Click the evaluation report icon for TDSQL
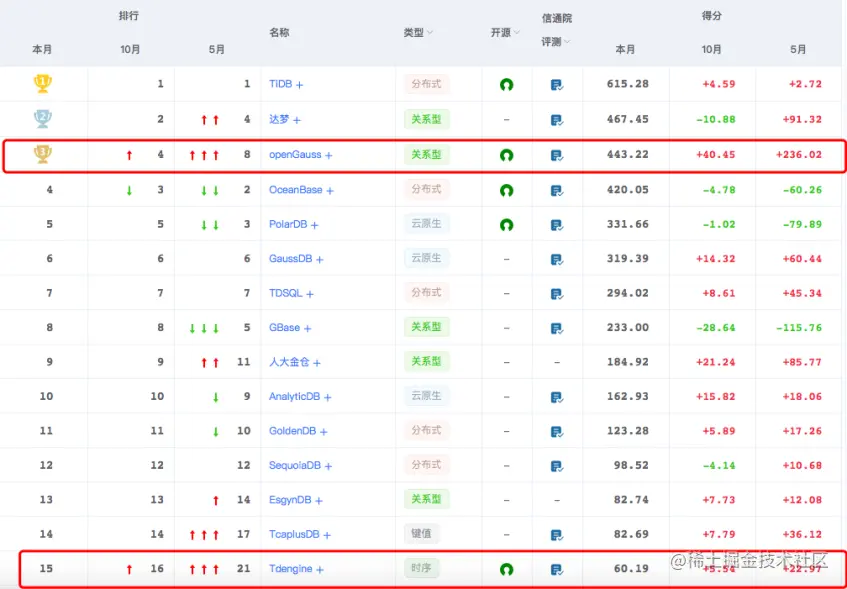This screenshot has width=847, height=589. (557, 294)
